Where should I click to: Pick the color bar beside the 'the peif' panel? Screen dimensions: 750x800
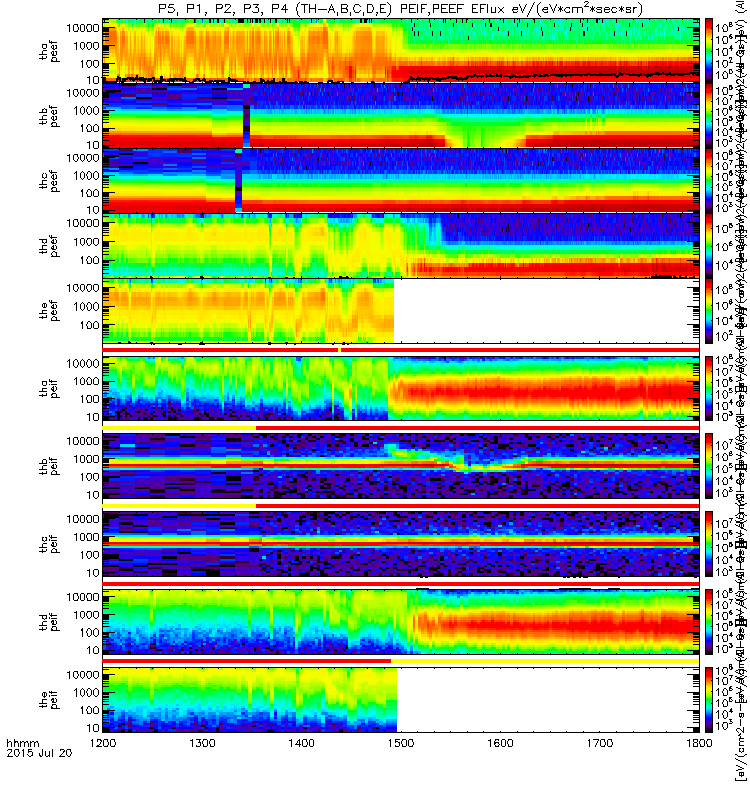pos(709,699)
